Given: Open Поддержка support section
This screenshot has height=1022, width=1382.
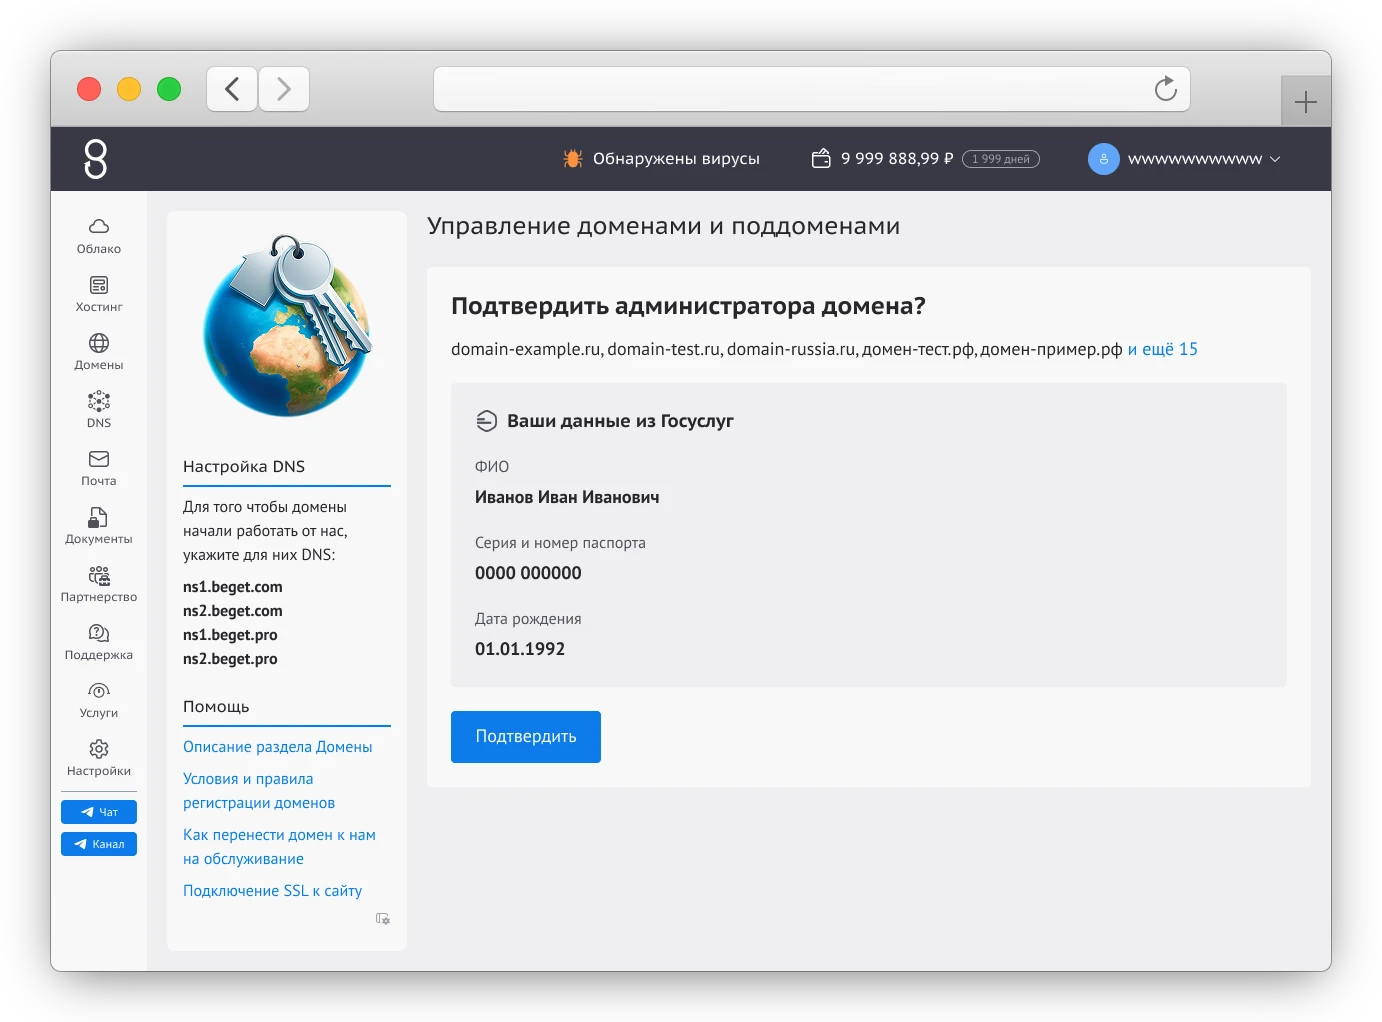Looking at the screenshot, I should [x=98, y=642].
